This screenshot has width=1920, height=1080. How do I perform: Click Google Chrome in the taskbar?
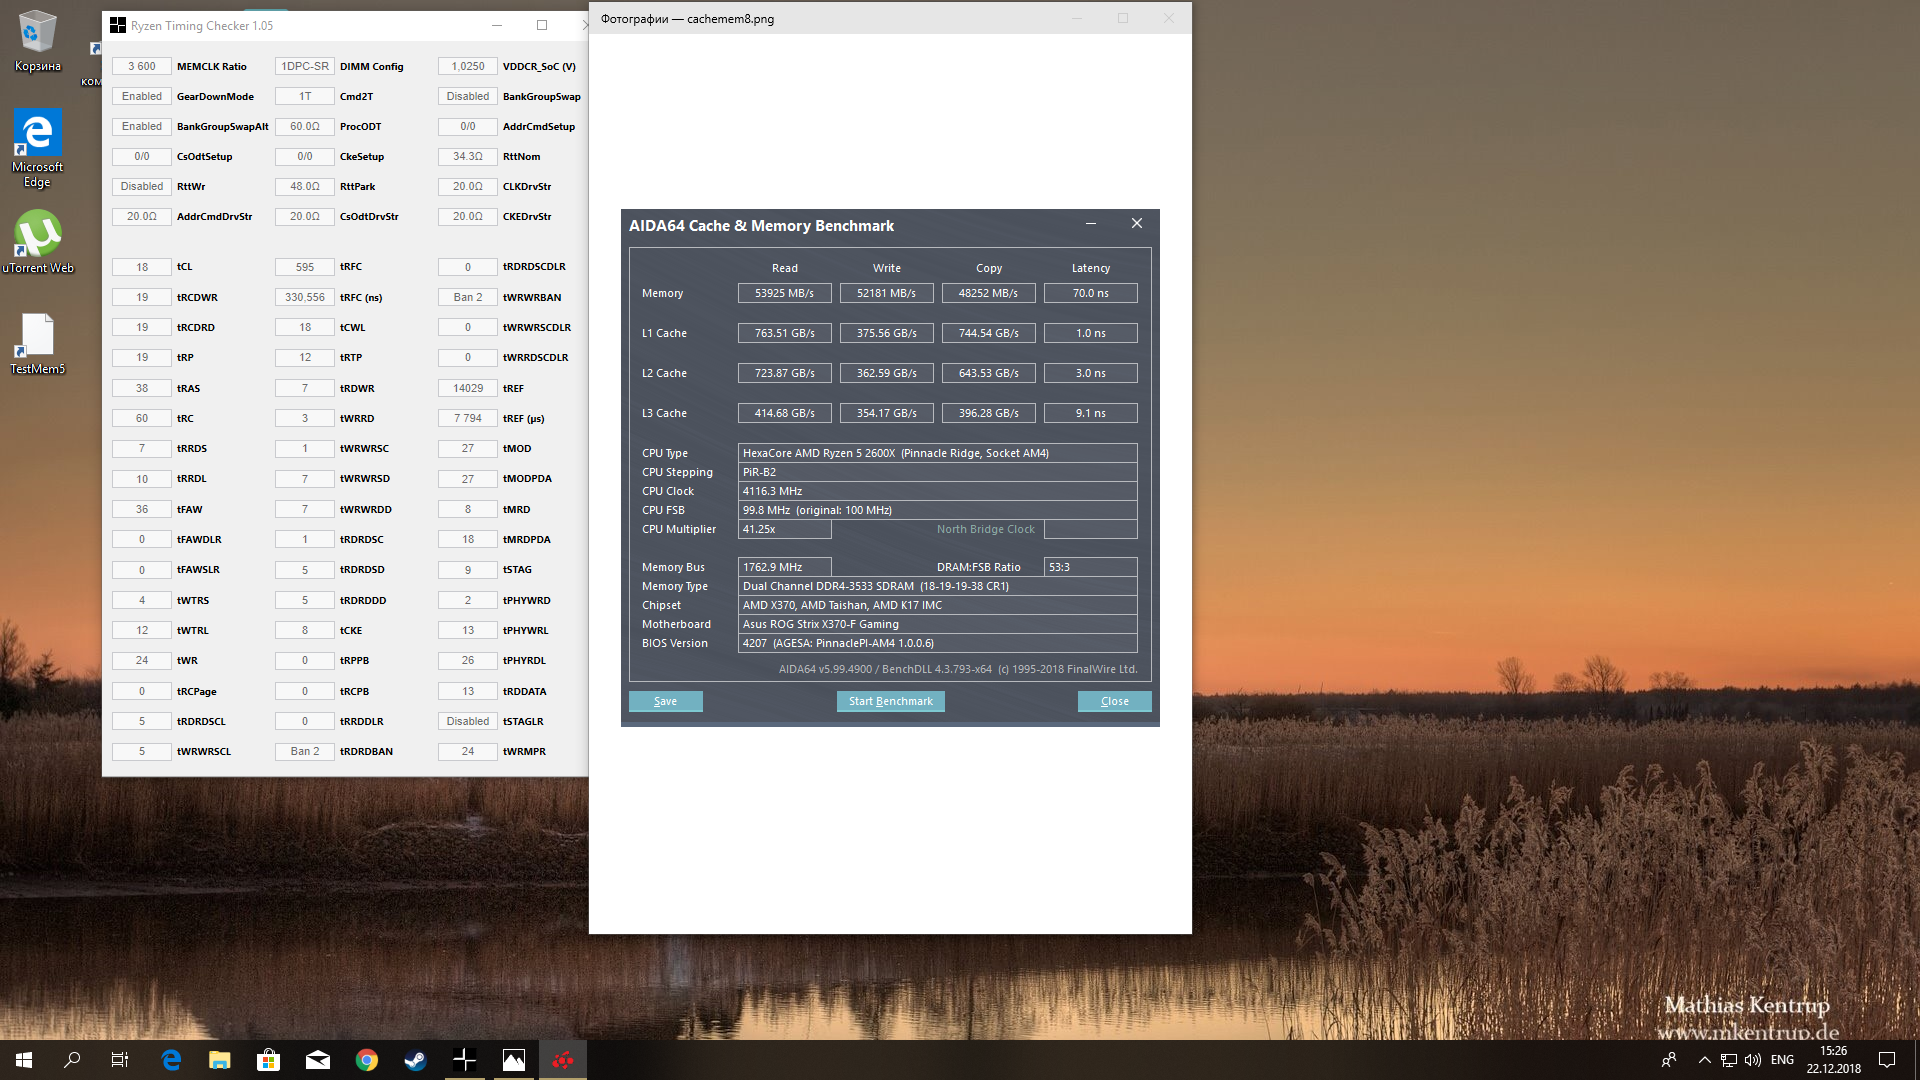point(367,1060)
